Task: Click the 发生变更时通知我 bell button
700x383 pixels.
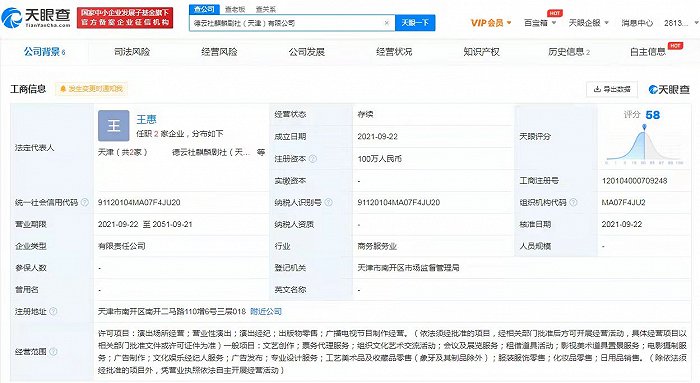Action: [x=92, y=89]
